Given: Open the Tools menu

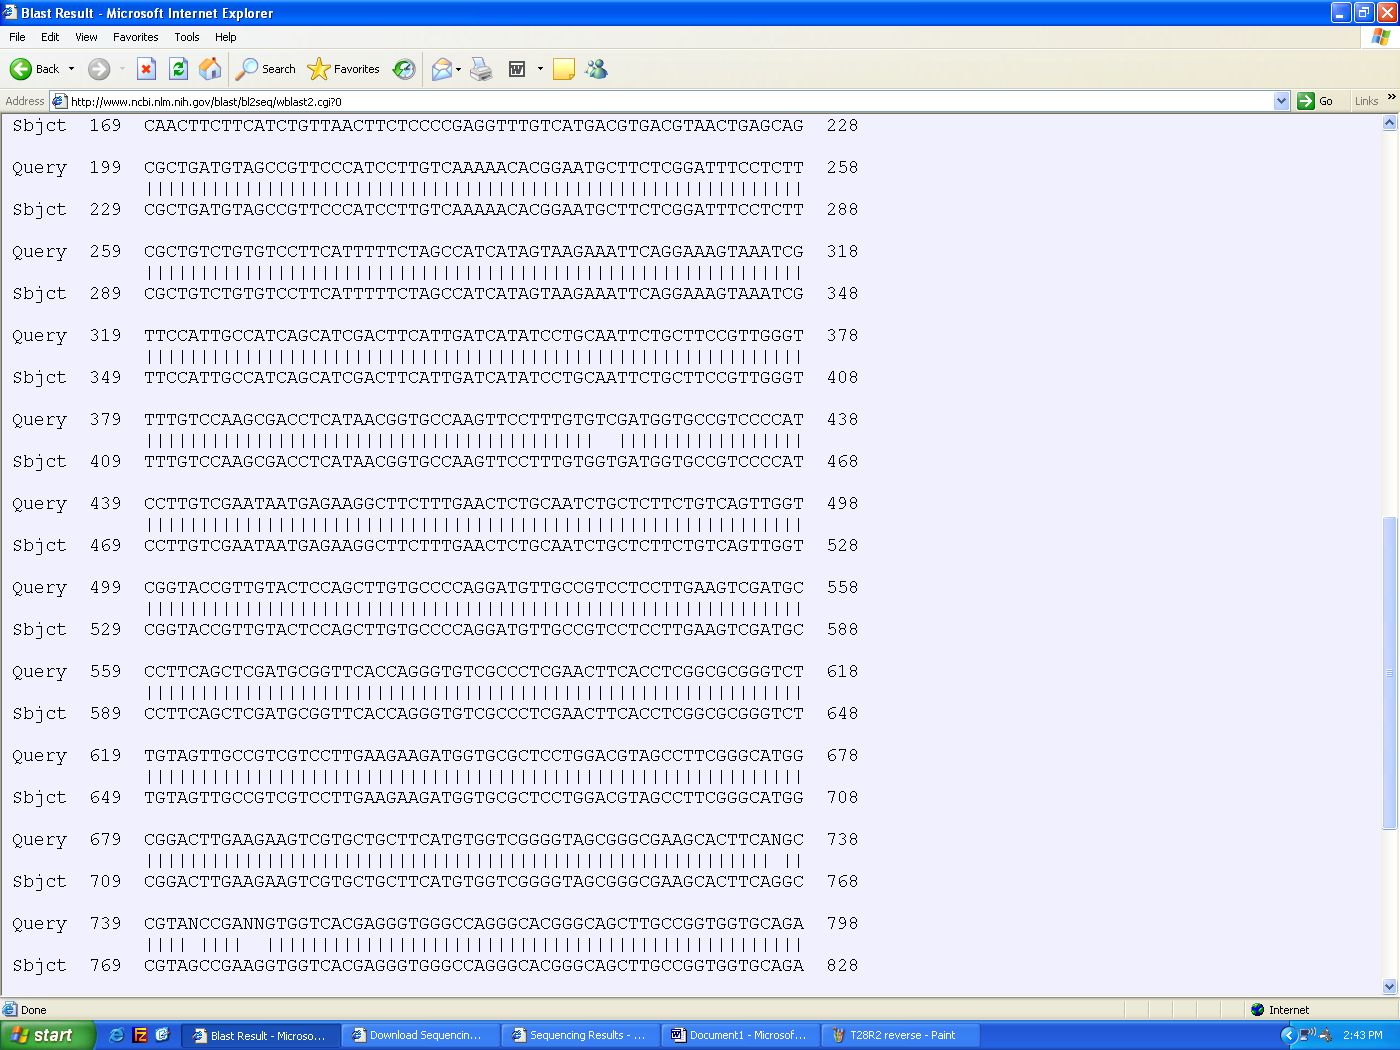Looking at the screenshot, I should pyautogui.click(x=186, y=37).
